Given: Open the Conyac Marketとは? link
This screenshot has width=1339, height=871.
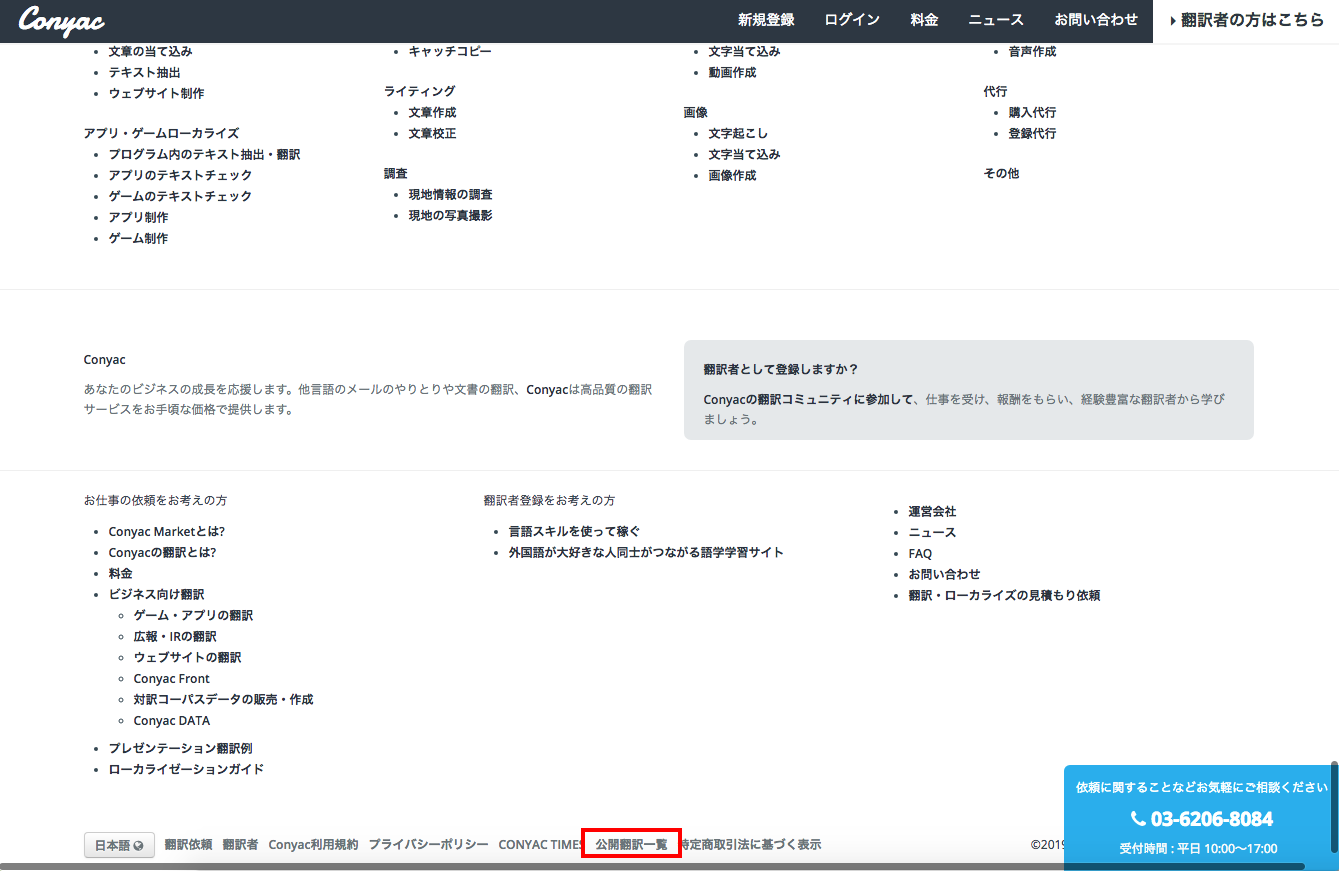Looking at the screenshot, I should (x=167, y=532).
